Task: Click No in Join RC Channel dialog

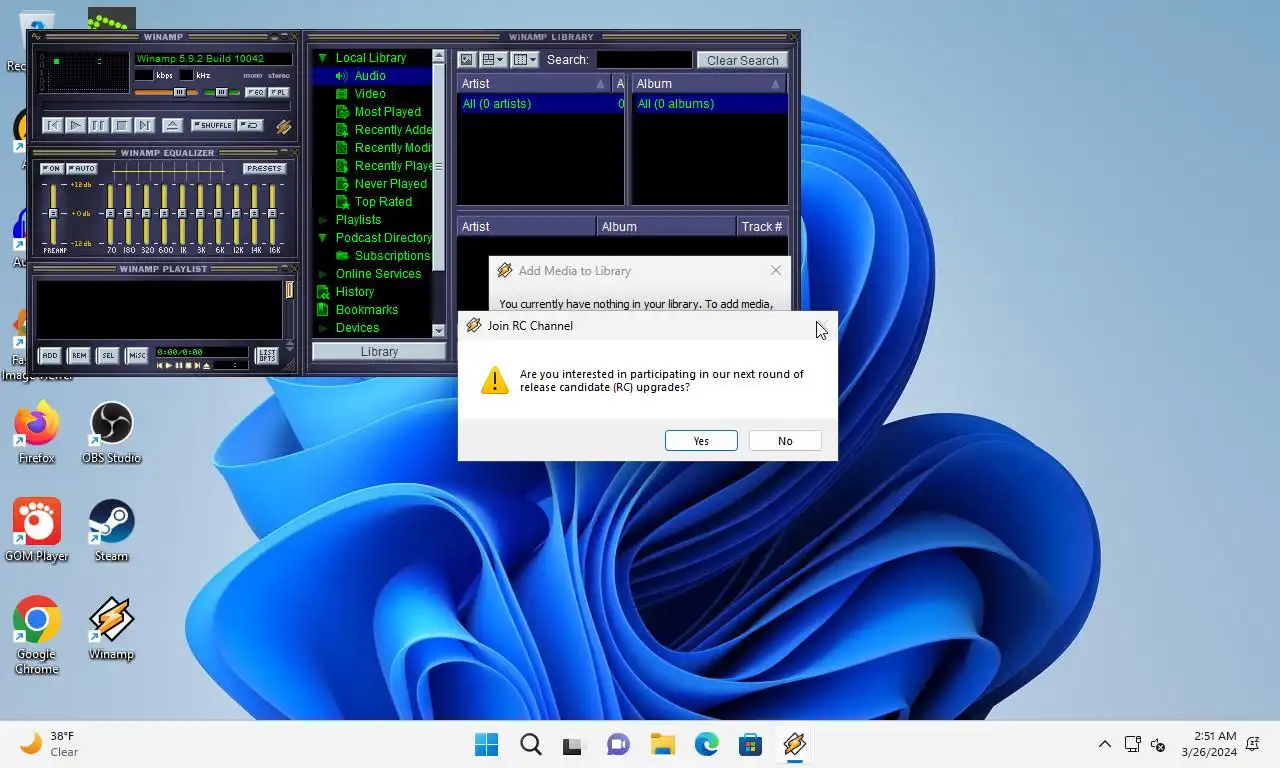Action: pos(785,441)
